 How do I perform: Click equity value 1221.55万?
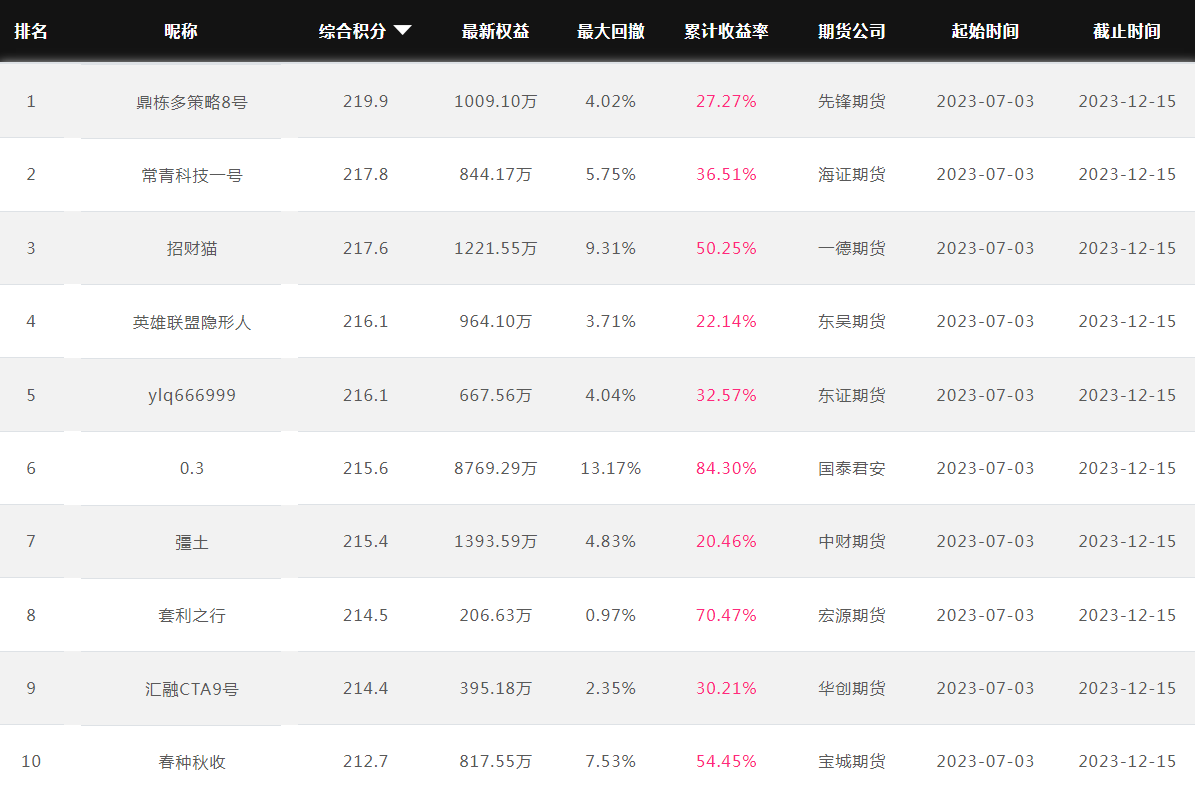pyautogui.click(x=495, y=249)
